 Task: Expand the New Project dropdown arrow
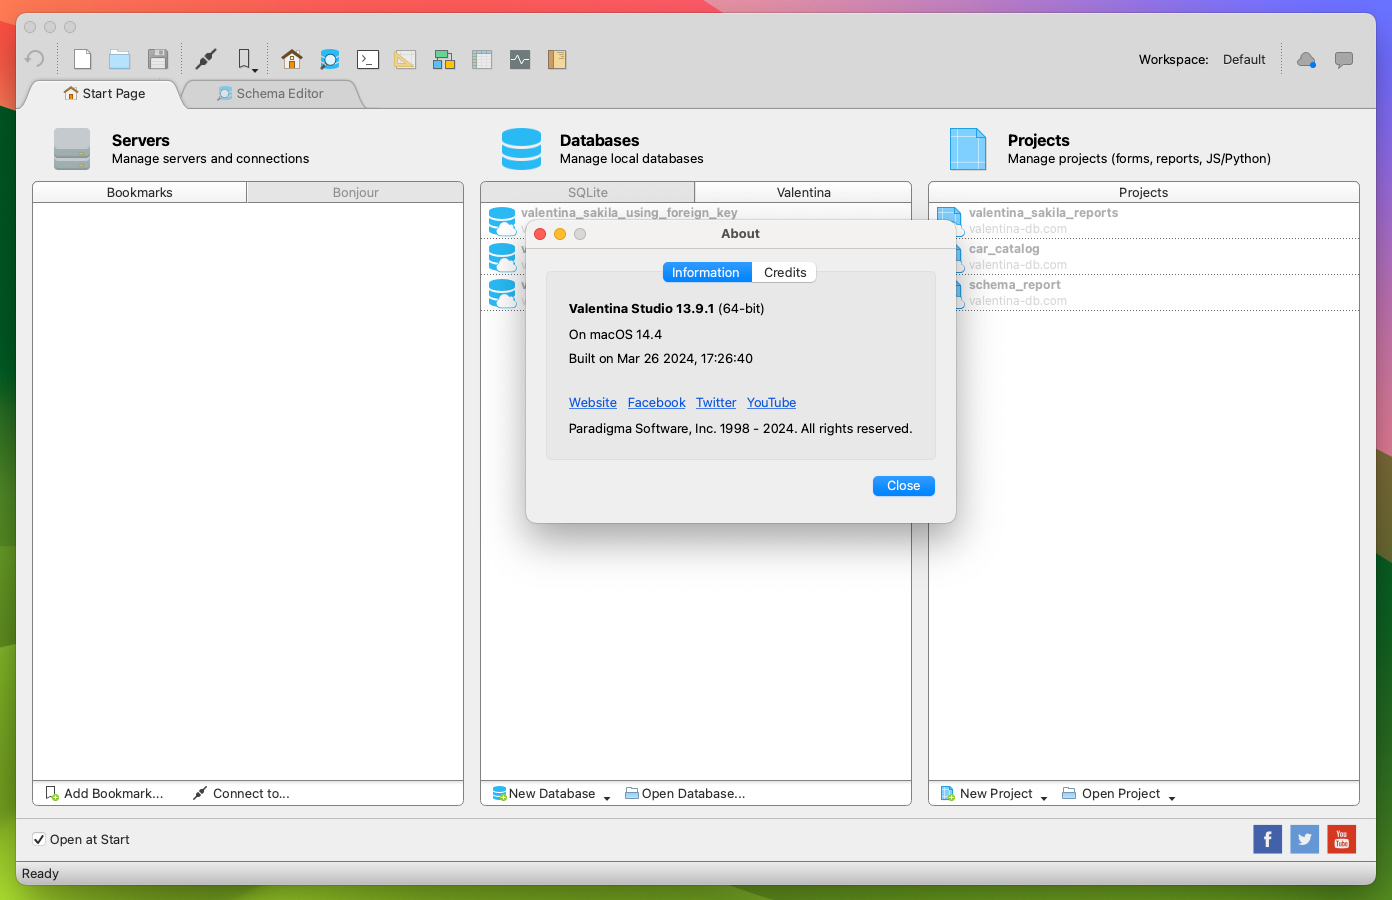coord(1044,797)
